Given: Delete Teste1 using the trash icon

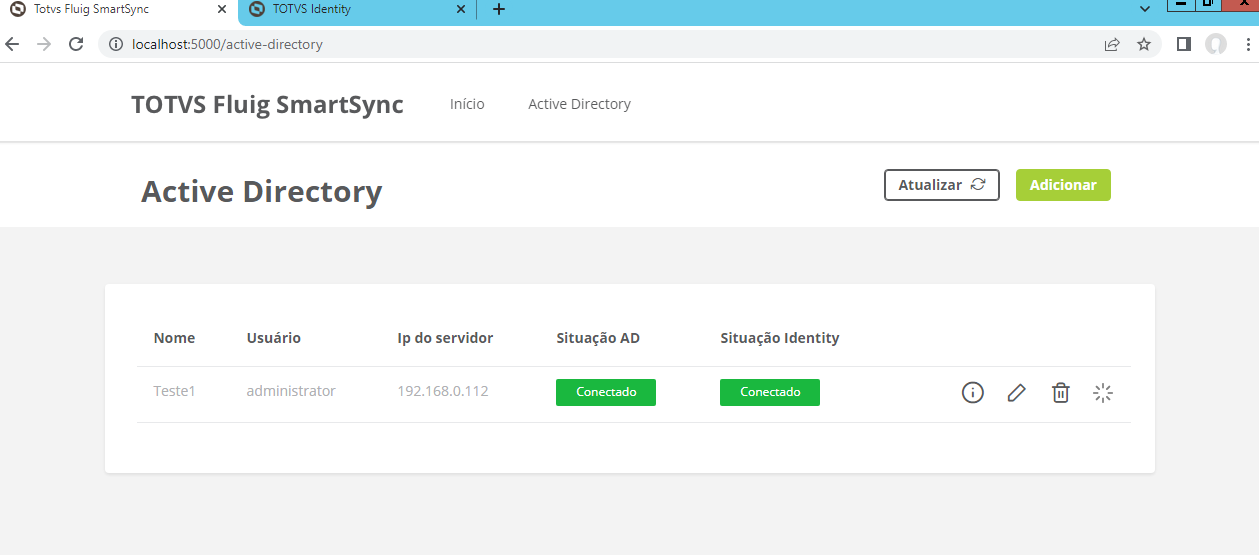Looking at the screenshot, I should tap(1060, 393).
